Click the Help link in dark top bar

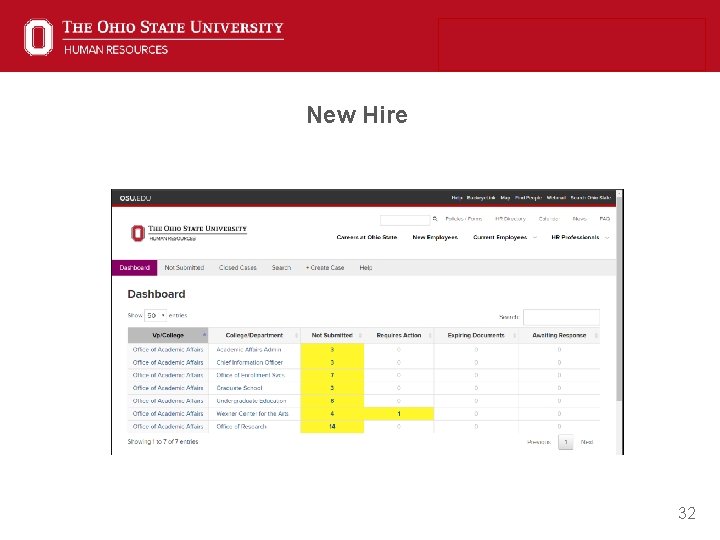(x=456, y=198)
